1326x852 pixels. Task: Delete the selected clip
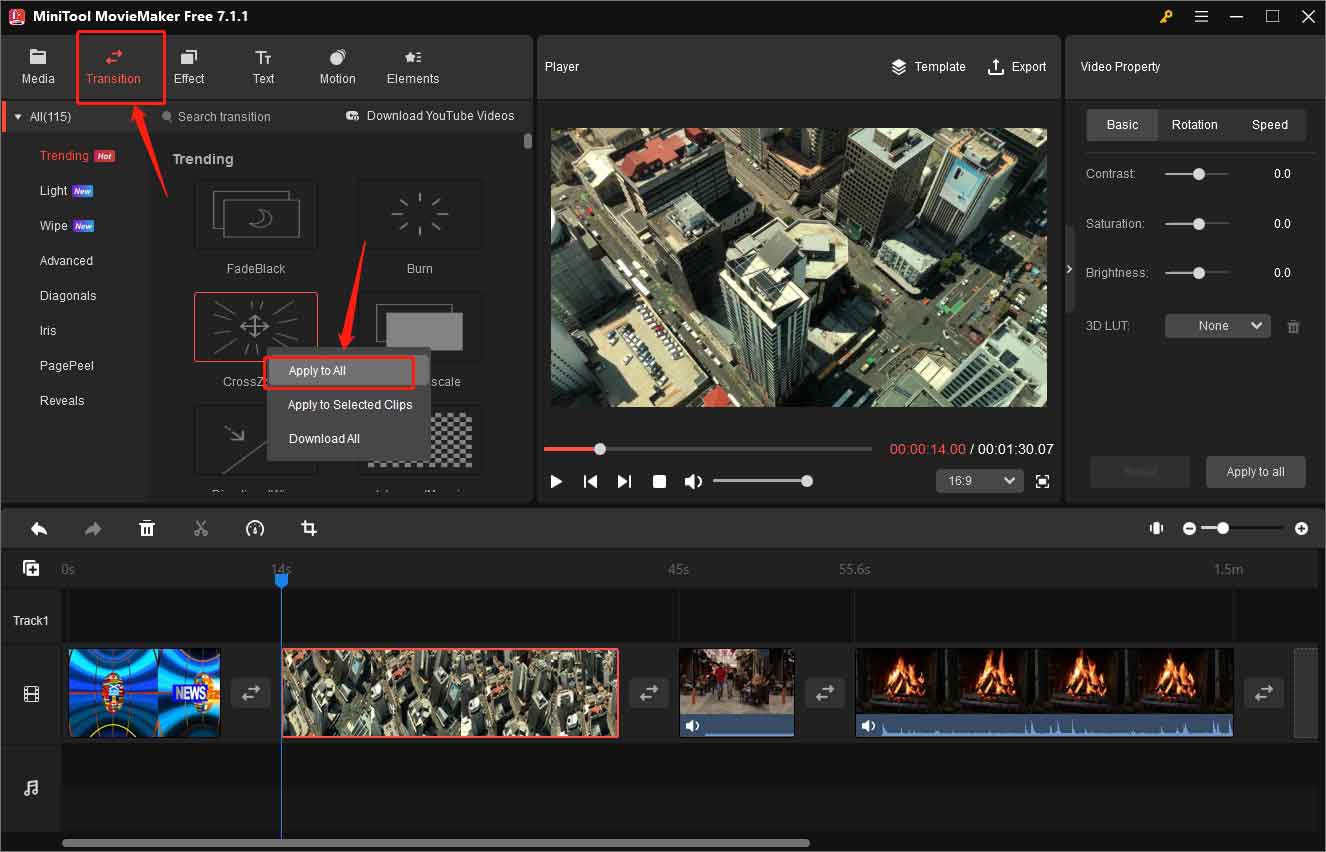click(x=147, y=529)
